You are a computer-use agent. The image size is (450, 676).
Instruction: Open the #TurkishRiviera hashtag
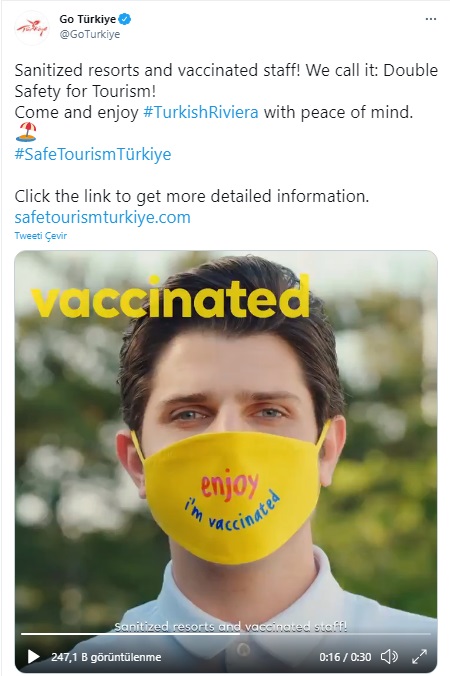[x=200, y=112]
